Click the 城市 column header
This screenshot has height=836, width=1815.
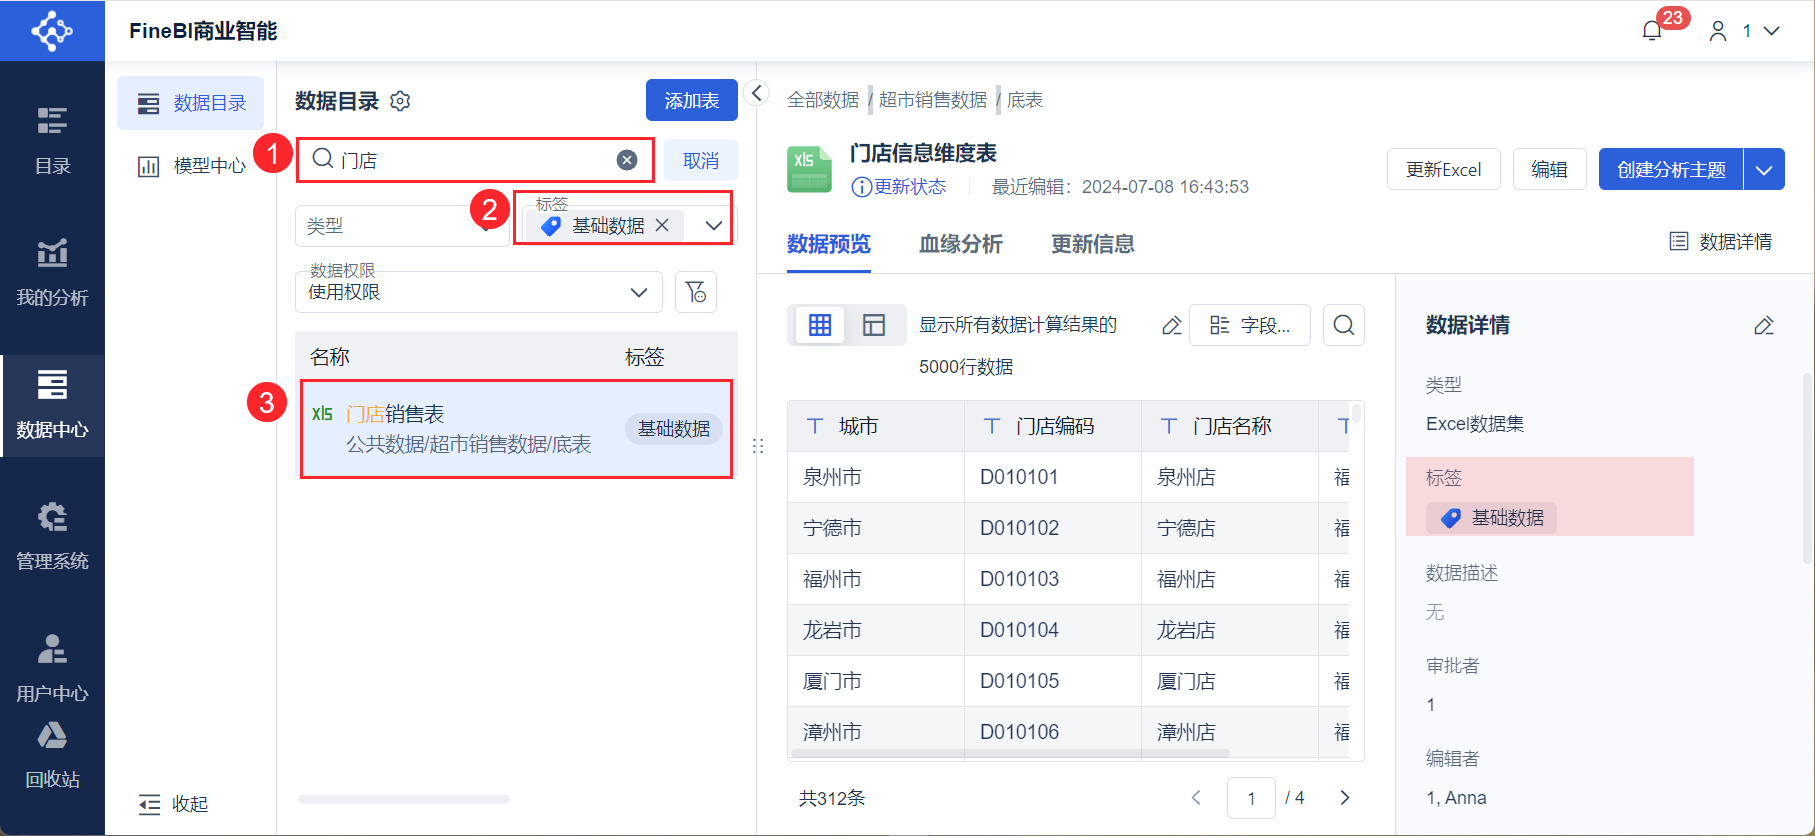[876, 426]
